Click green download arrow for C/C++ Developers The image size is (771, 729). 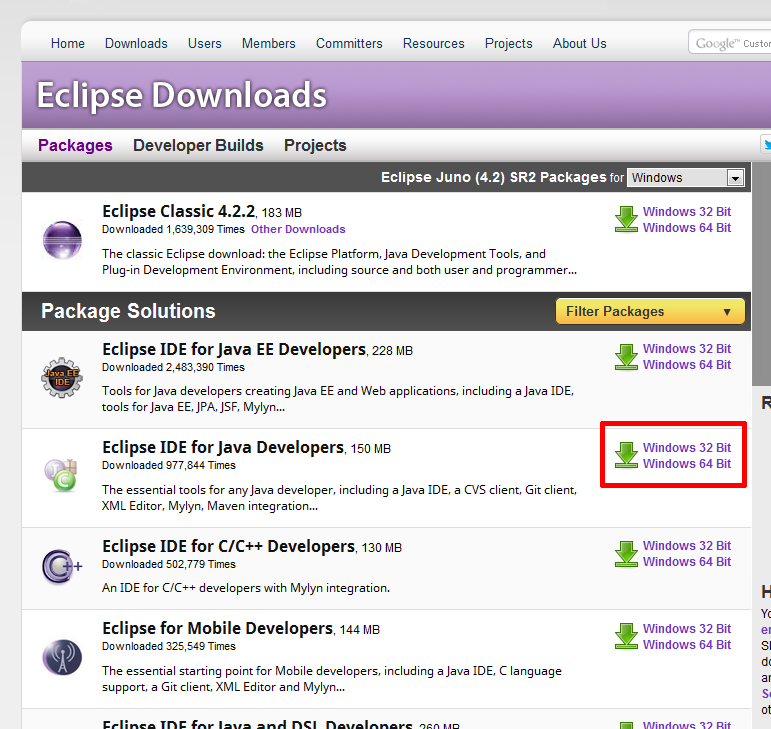click(x=626, y=554)
